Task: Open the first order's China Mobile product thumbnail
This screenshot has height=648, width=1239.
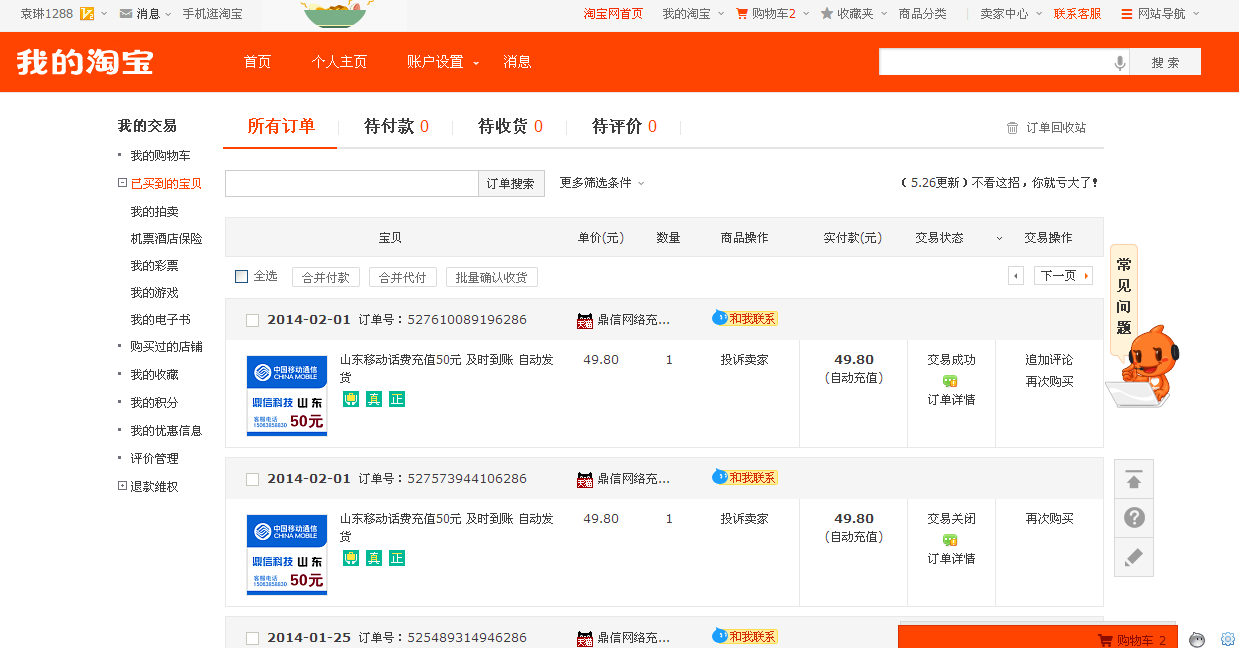Action: click(x=287, y=396)
